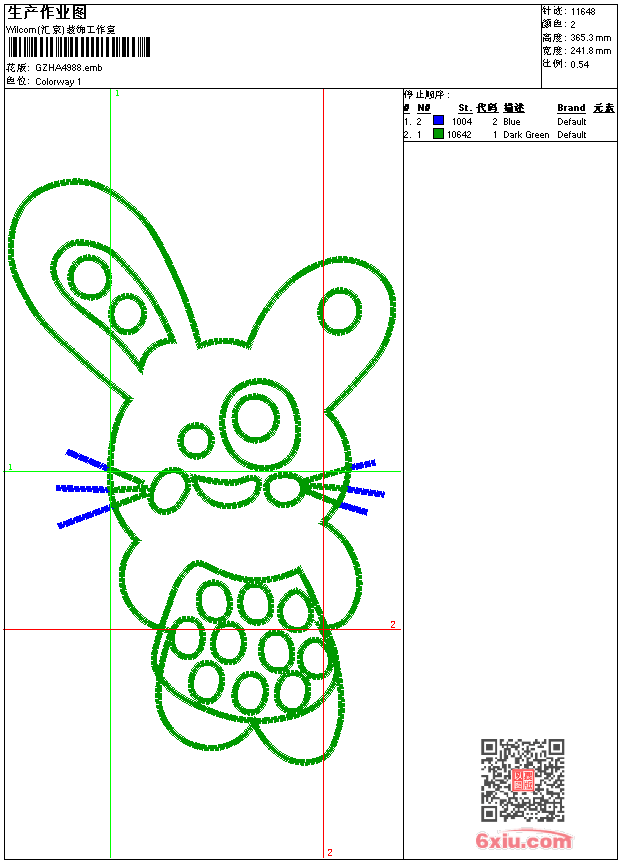Select the bunny's small left eye

coord(196,439)
